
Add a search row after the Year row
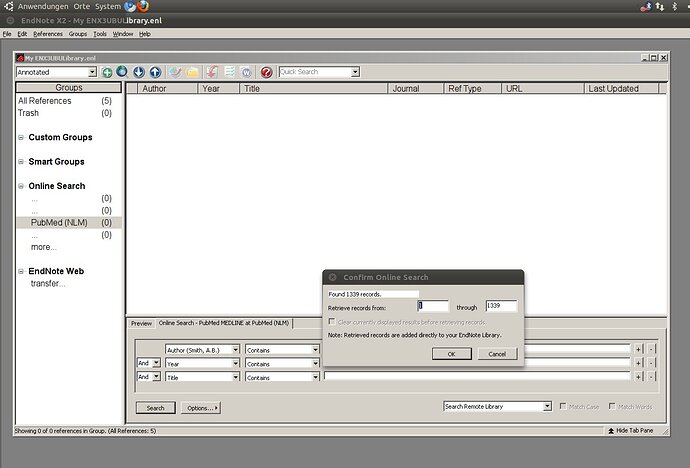pos(639,363)
